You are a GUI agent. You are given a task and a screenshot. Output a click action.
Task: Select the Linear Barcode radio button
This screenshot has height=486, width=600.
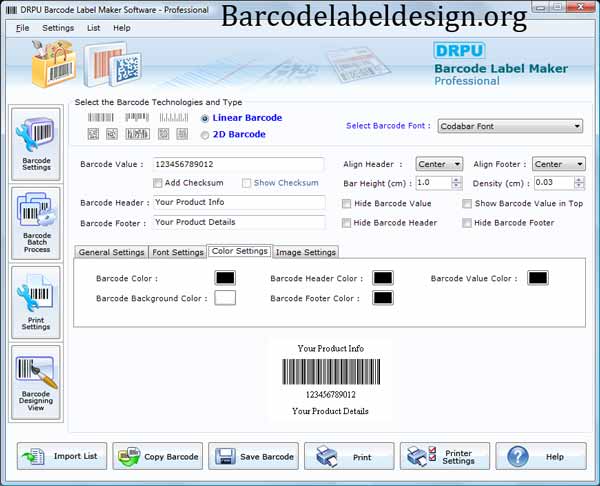click(x=205, y=118)
